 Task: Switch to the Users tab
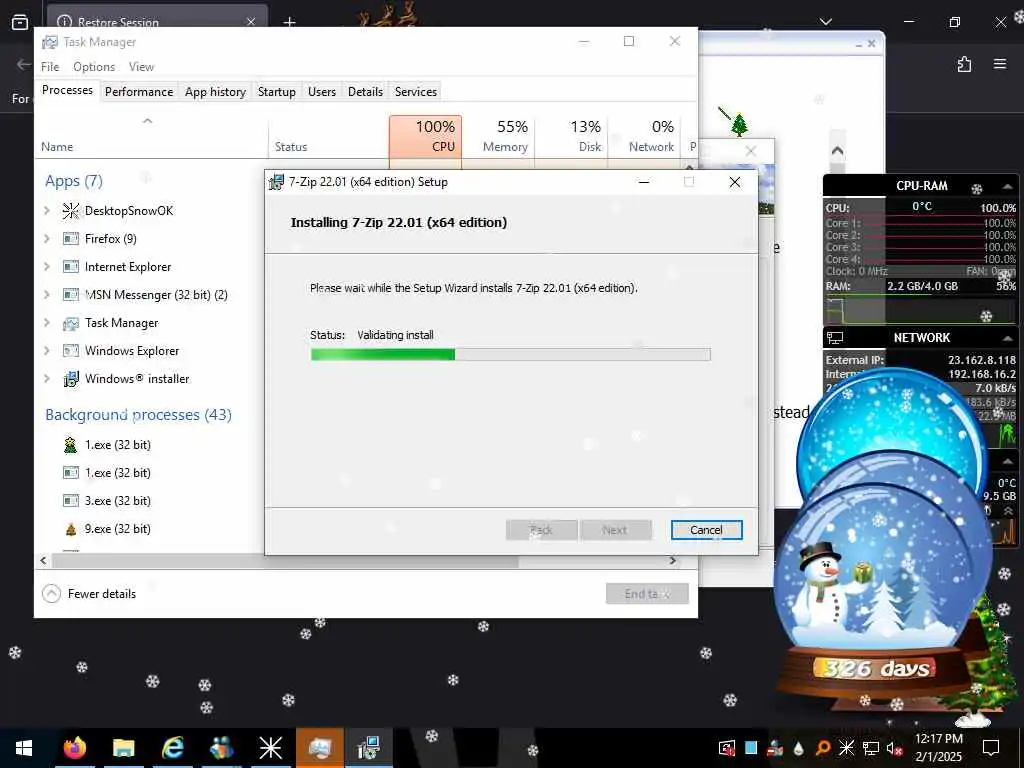[322, 91]
